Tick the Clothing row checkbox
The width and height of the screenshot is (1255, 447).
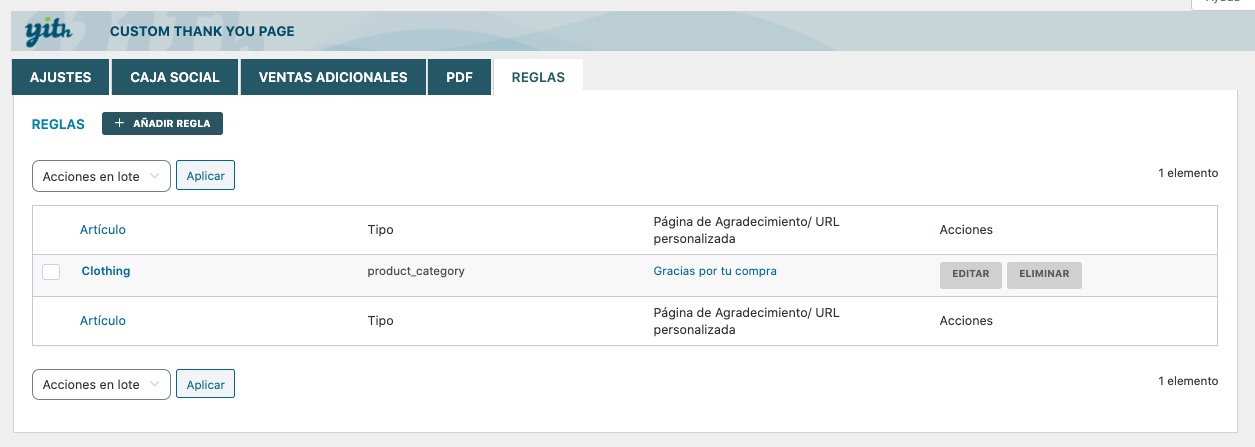click(52, 272)
